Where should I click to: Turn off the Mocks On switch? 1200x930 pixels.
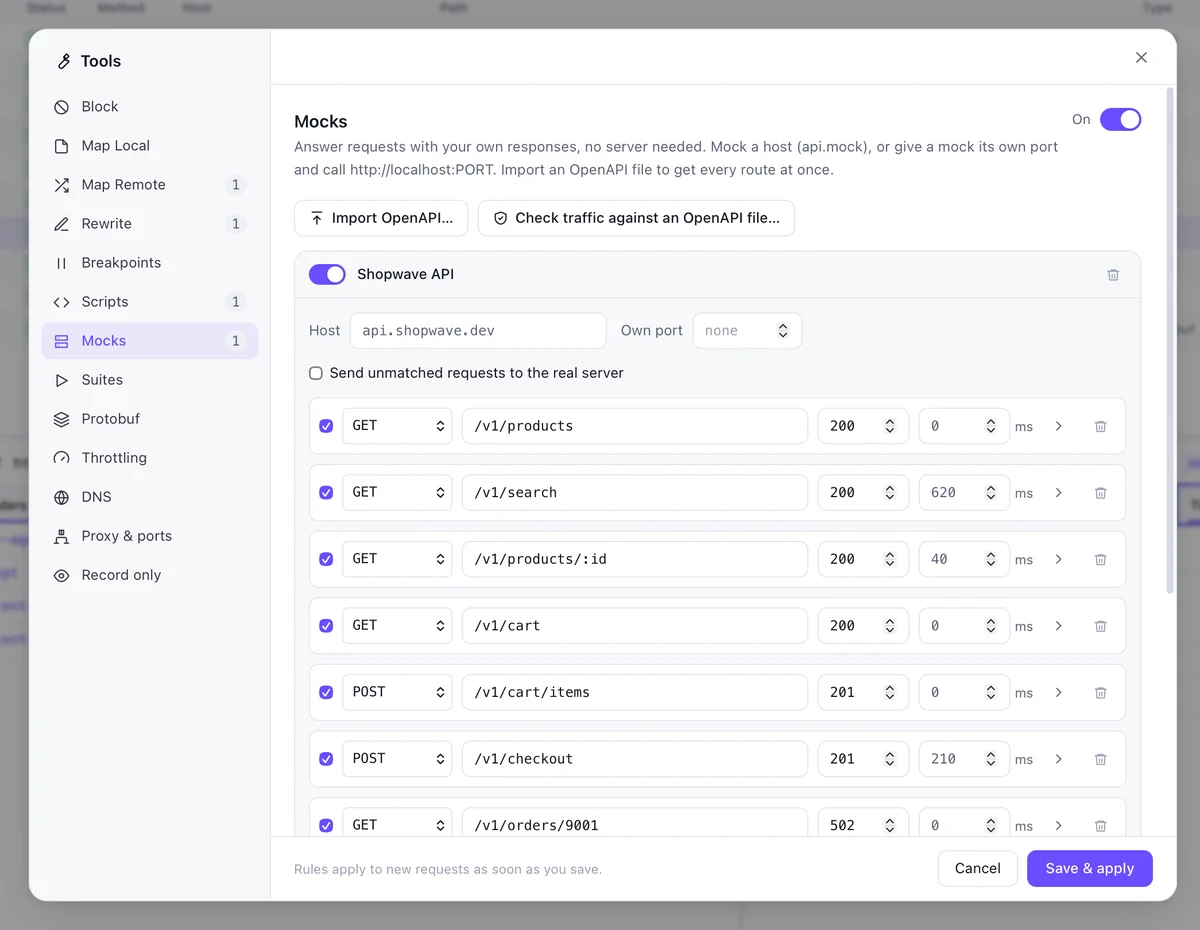pyautogui.click(x=1120, y=119)
